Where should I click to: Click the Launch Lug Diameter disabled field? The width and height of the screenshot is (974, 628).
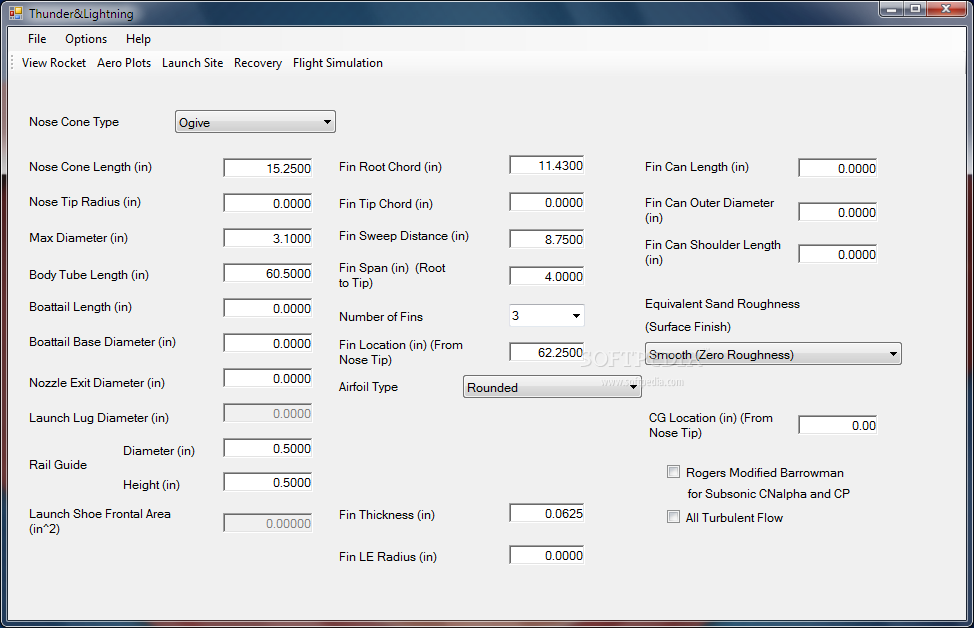[268, 413]
